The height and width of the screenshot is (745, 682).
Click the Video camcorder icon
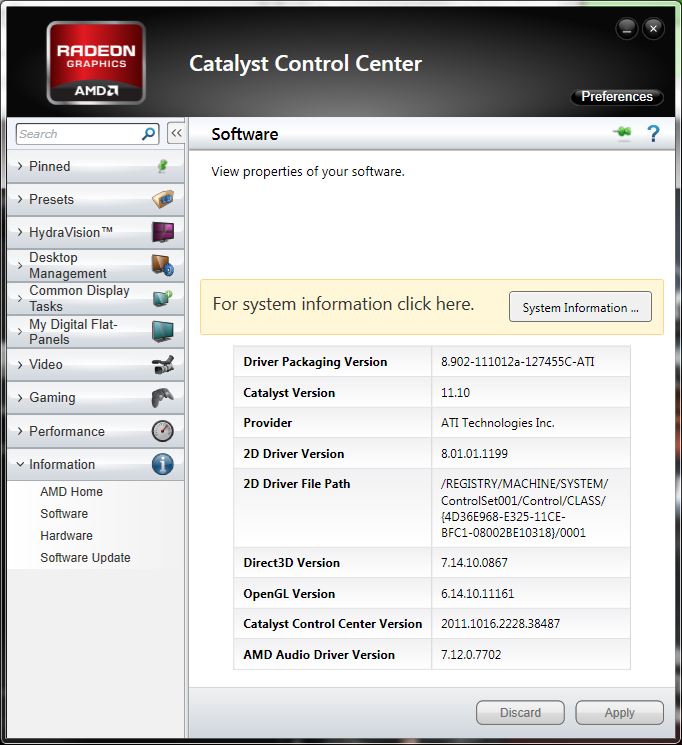(x=163, y=364)
